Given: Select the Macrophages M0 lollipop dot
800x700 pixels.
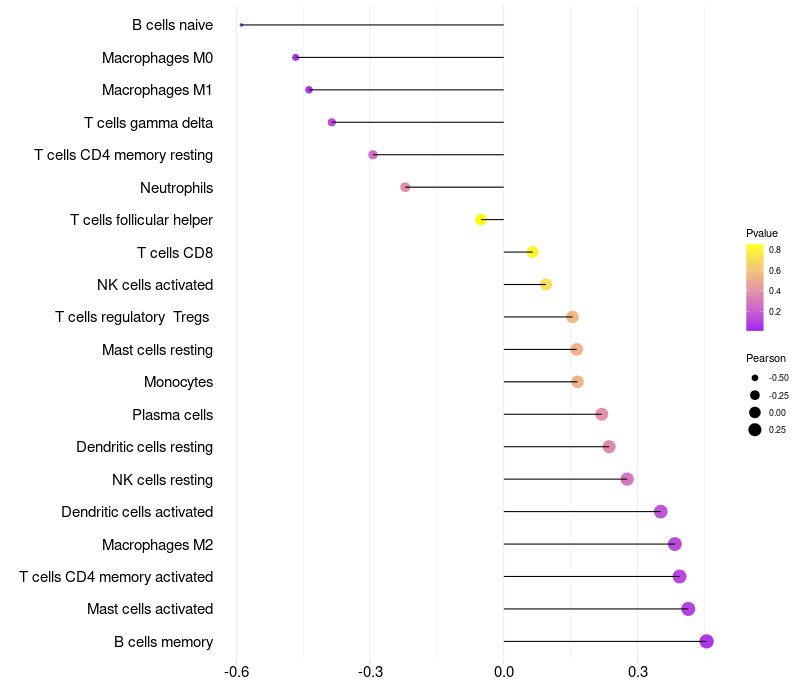Looking at the screenshot, I should (x=296, y=57).
